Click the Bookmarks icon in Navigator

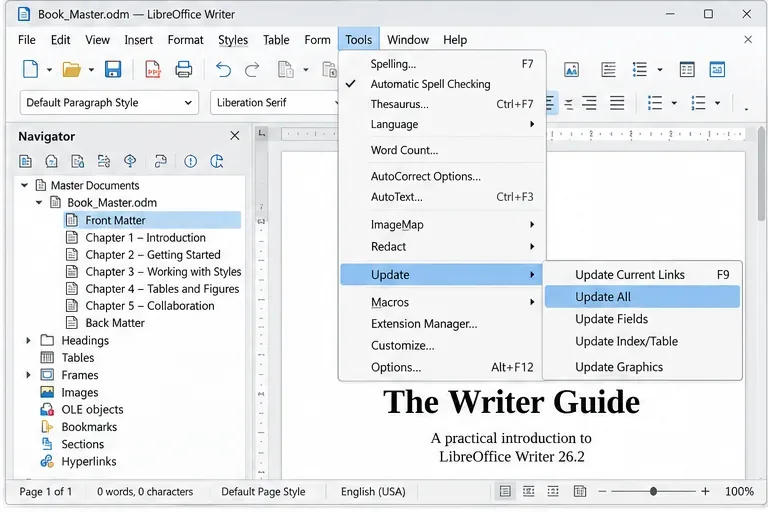click(47, 427)
